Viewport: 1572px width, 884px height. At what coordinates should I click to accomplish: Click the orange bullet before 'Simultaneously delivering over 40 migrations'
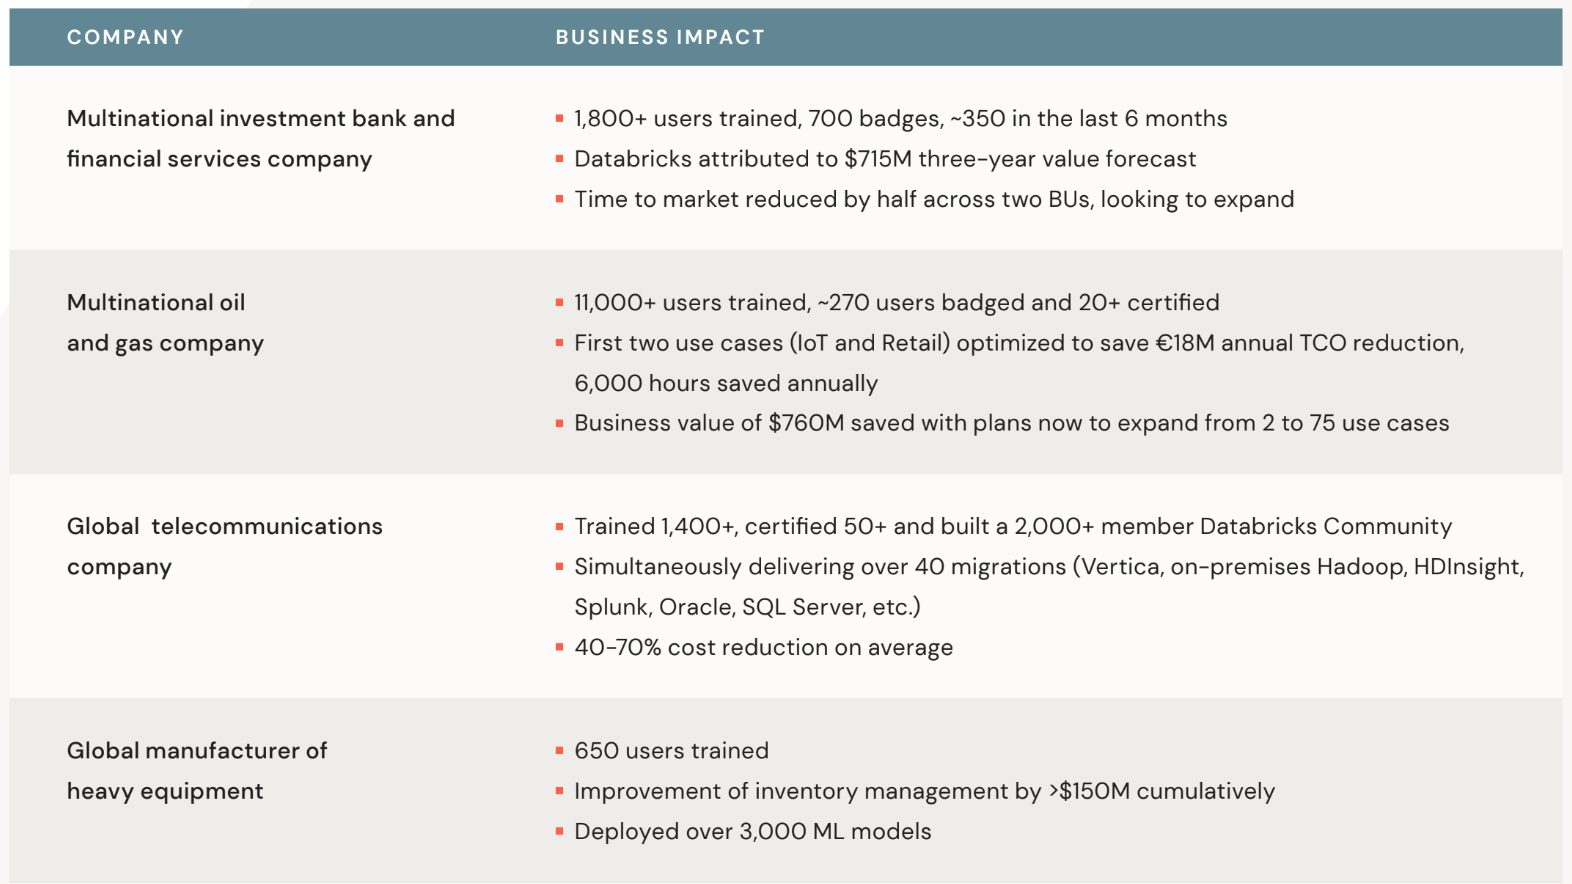click(560, 567)
